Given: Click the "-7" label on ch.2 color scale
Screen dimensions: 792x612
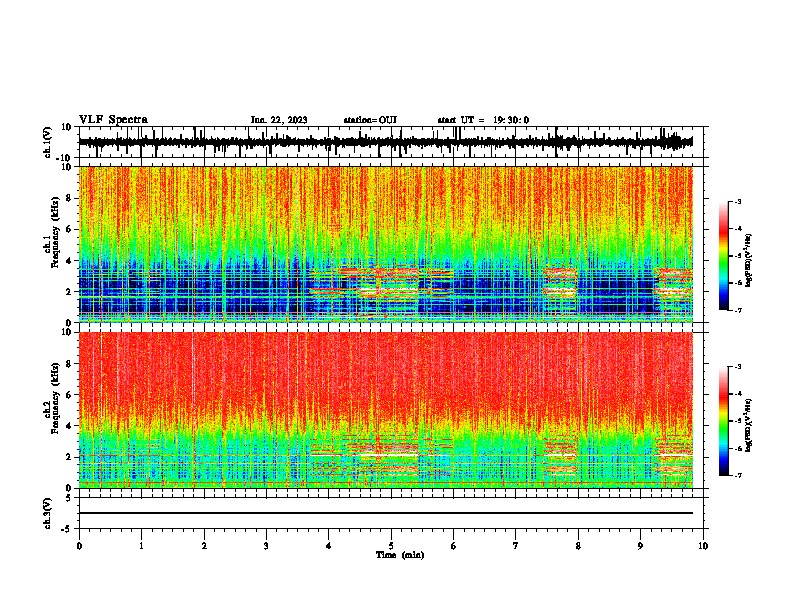Looking at the screenshot, I should tap(738, 476).
